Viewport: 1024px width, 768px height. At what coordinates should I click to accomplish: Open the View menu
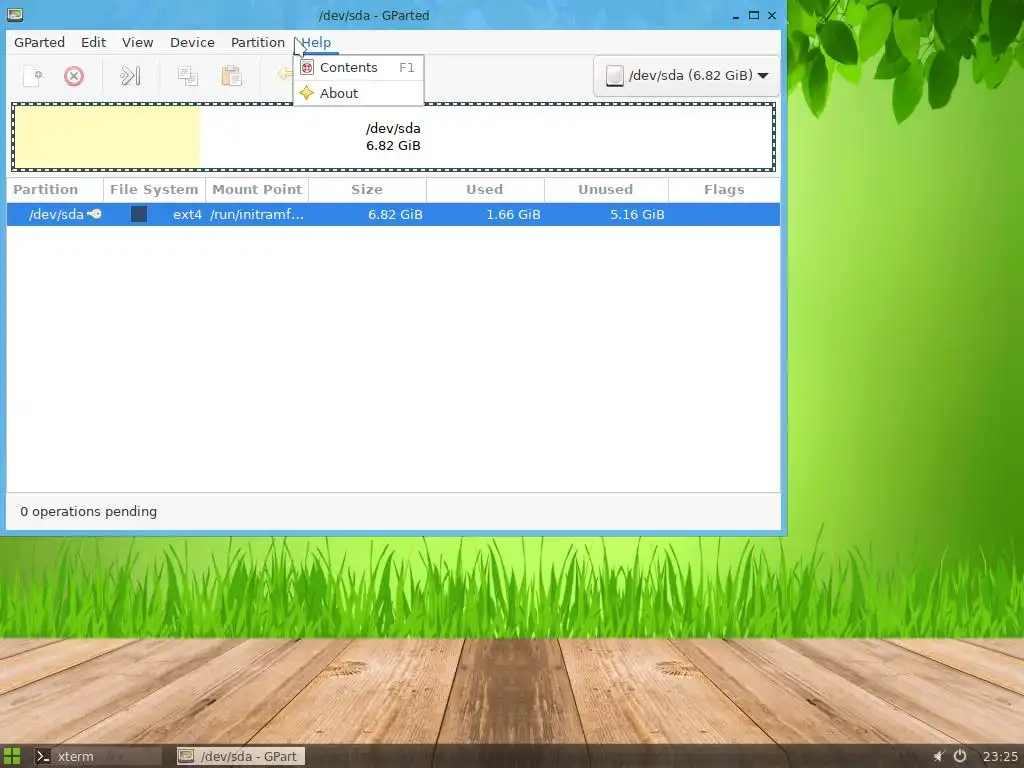[x=137, y=42]
